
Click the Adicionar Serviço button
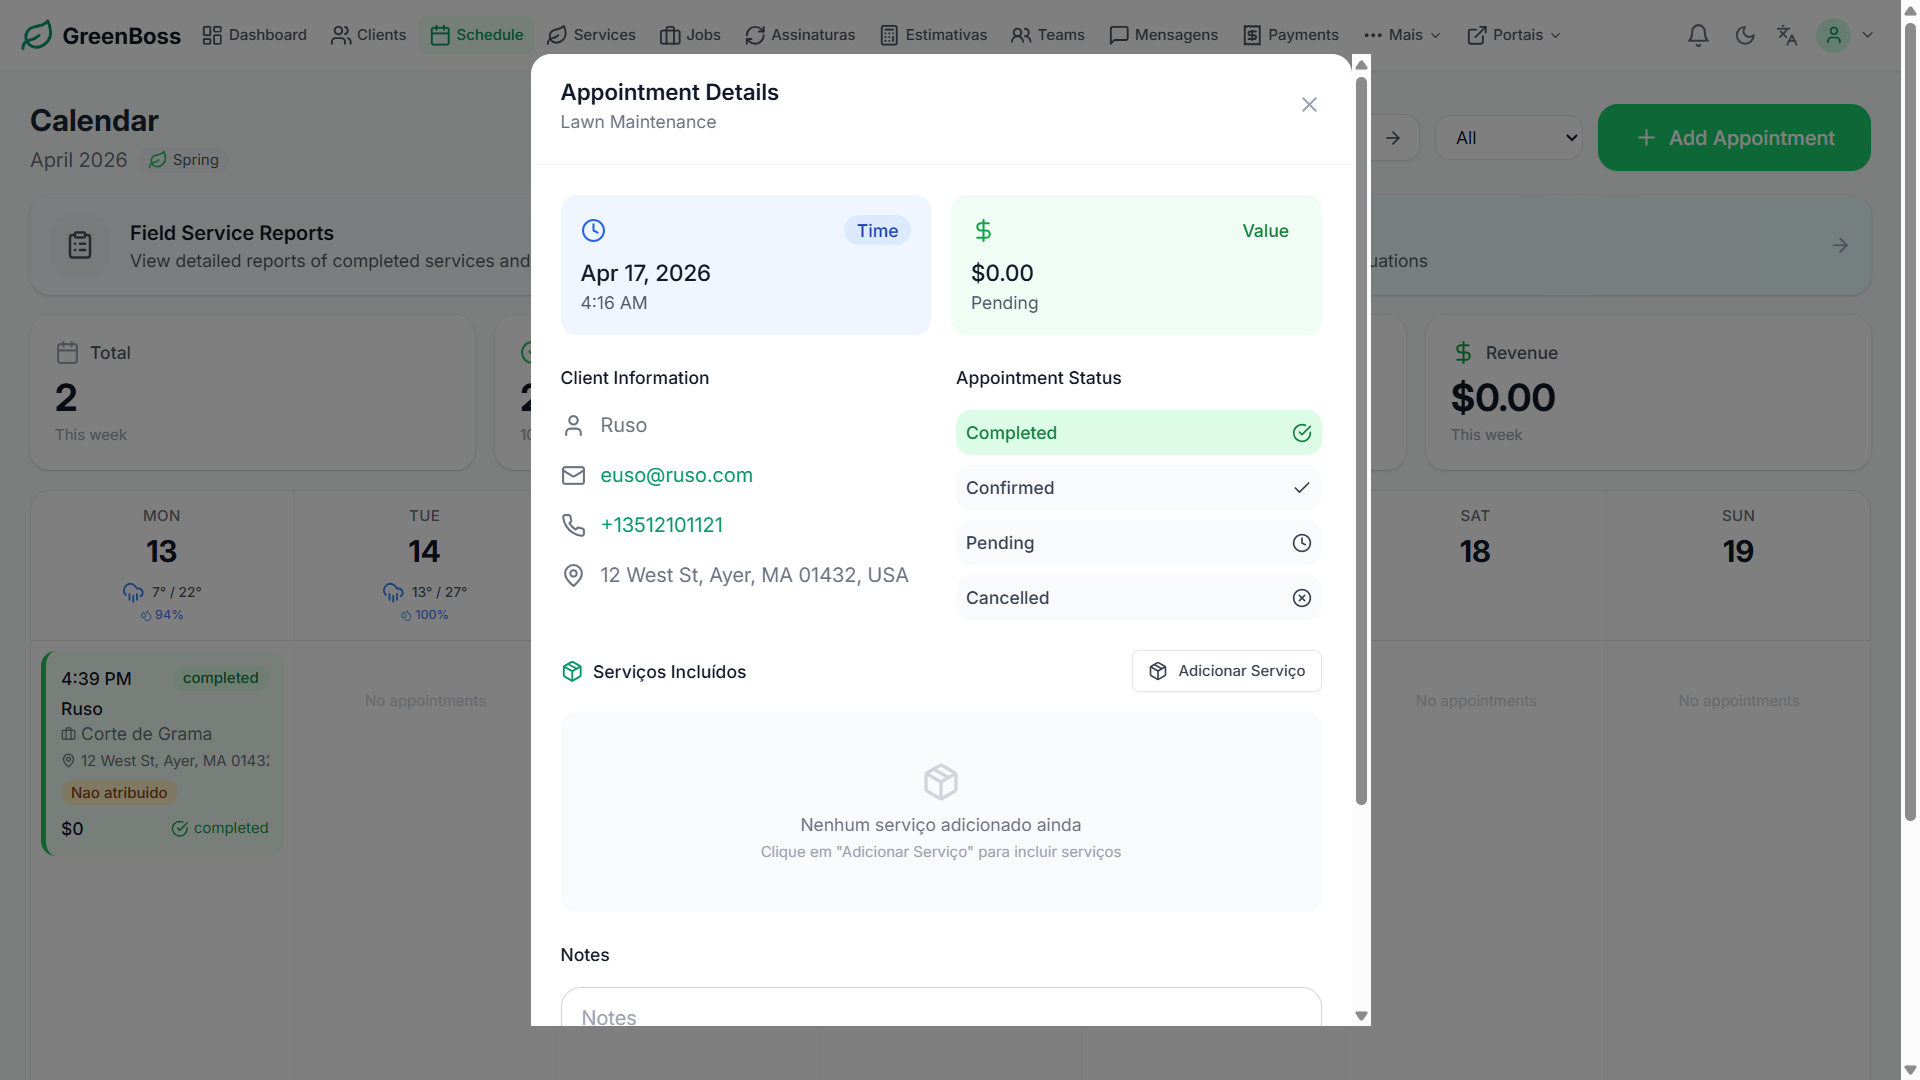tap(1226, 671)
